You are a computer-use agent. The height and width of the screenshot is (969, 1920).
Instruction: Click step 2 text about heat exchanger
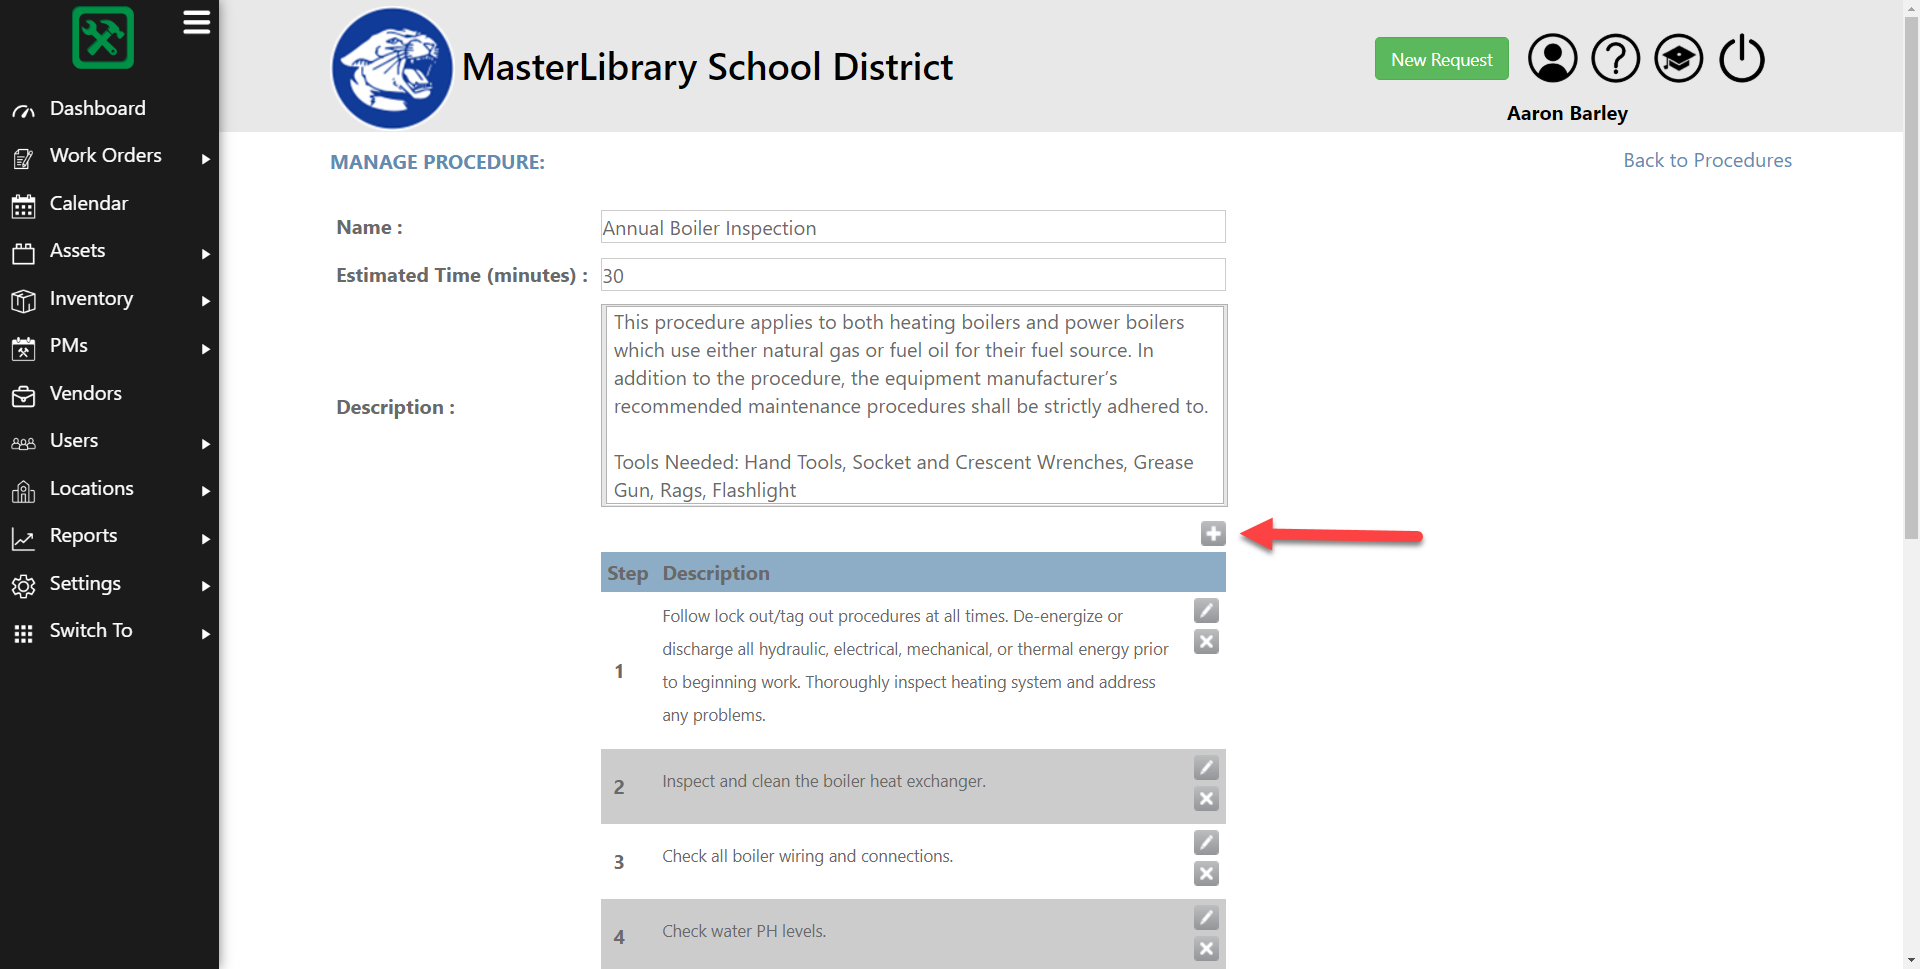pos(824,781)
